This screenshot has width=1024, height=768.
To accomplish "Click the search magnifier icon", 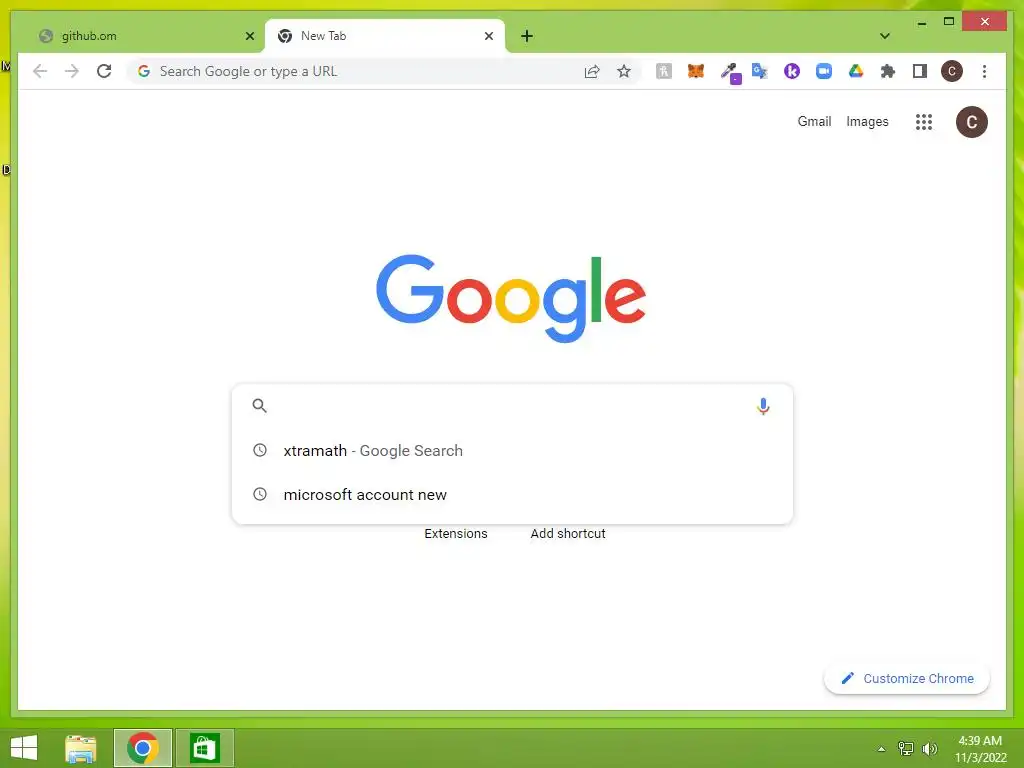I will 259,406.
